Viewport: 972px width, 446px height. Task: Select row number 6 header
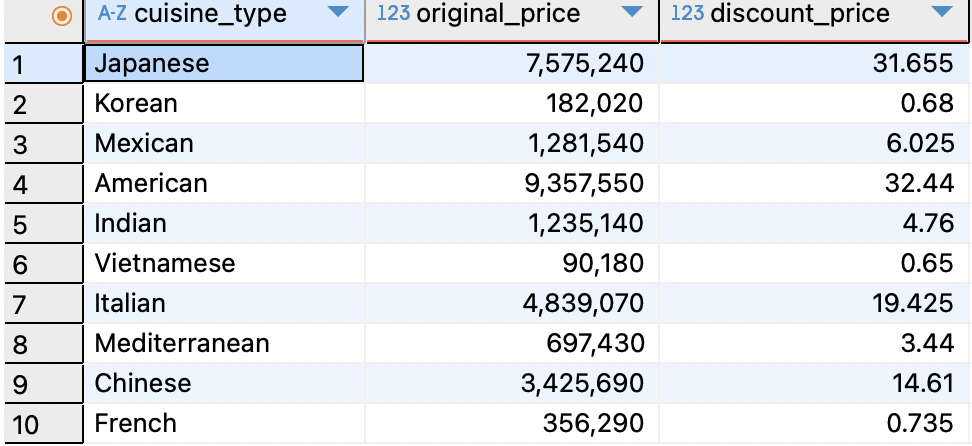point(43,264)
